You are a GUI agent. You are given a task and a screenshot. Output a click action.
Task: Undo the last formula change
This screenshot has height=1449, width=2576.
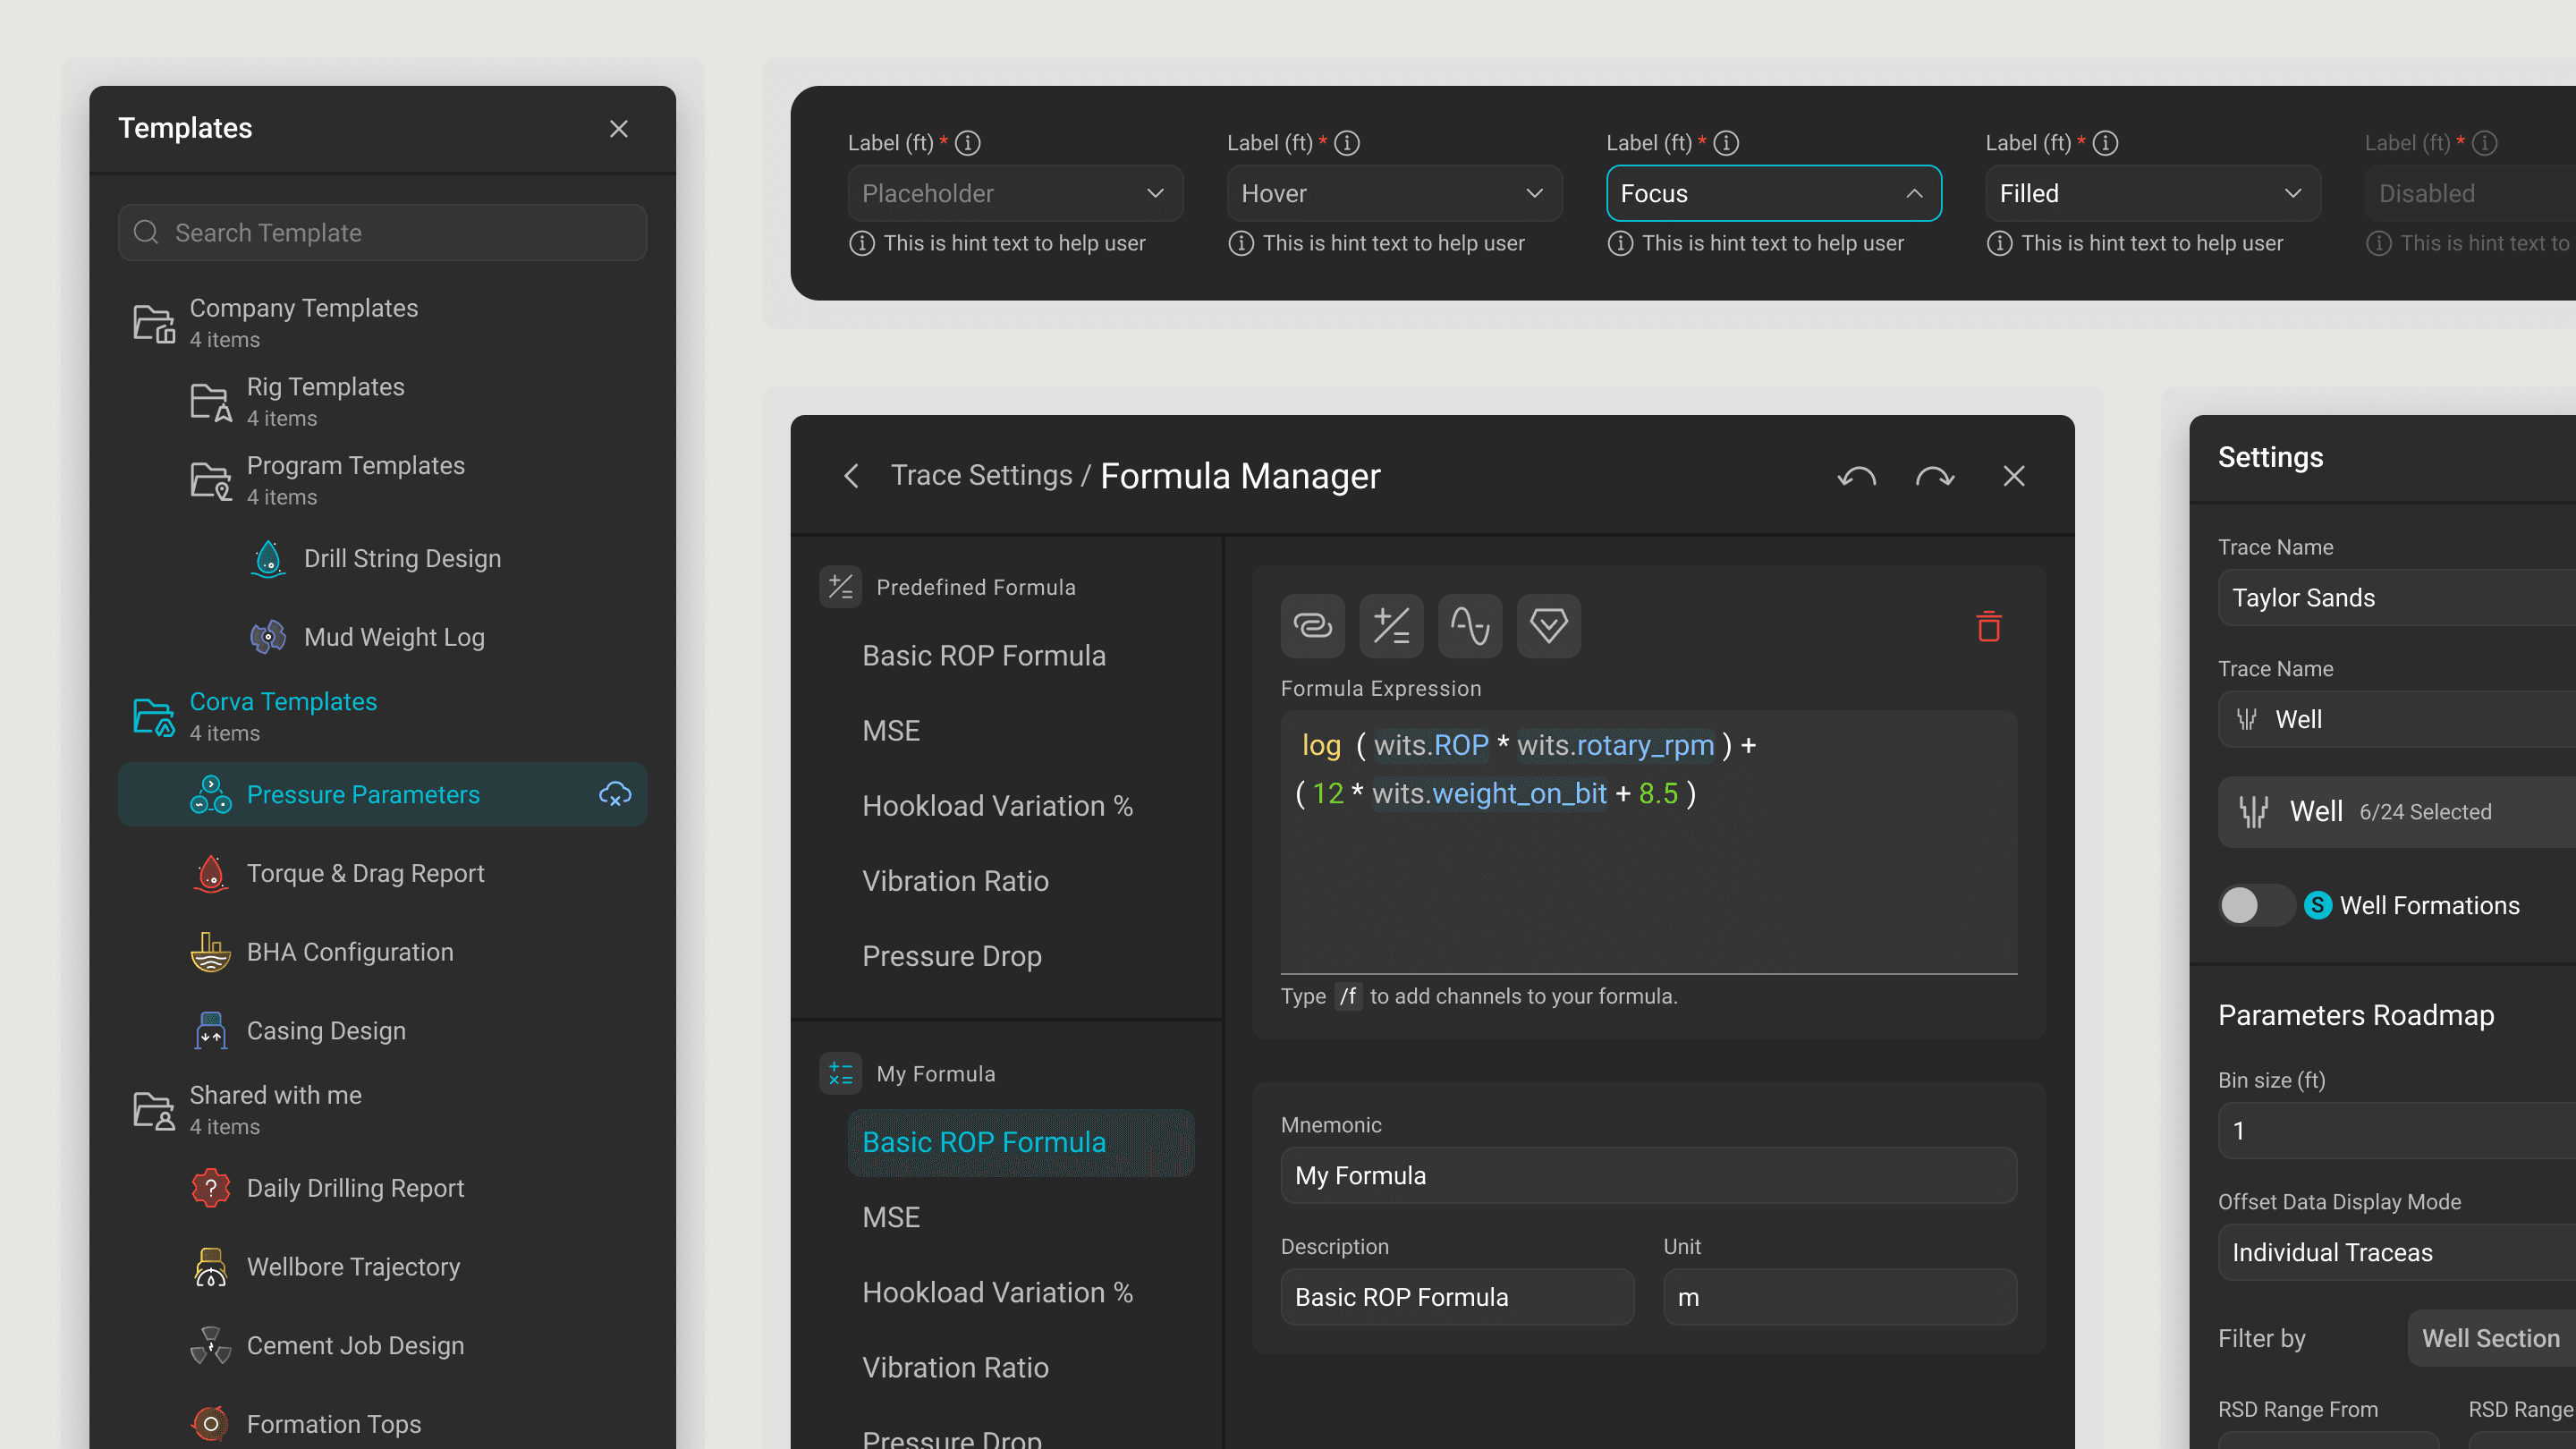click(1856, 476)
